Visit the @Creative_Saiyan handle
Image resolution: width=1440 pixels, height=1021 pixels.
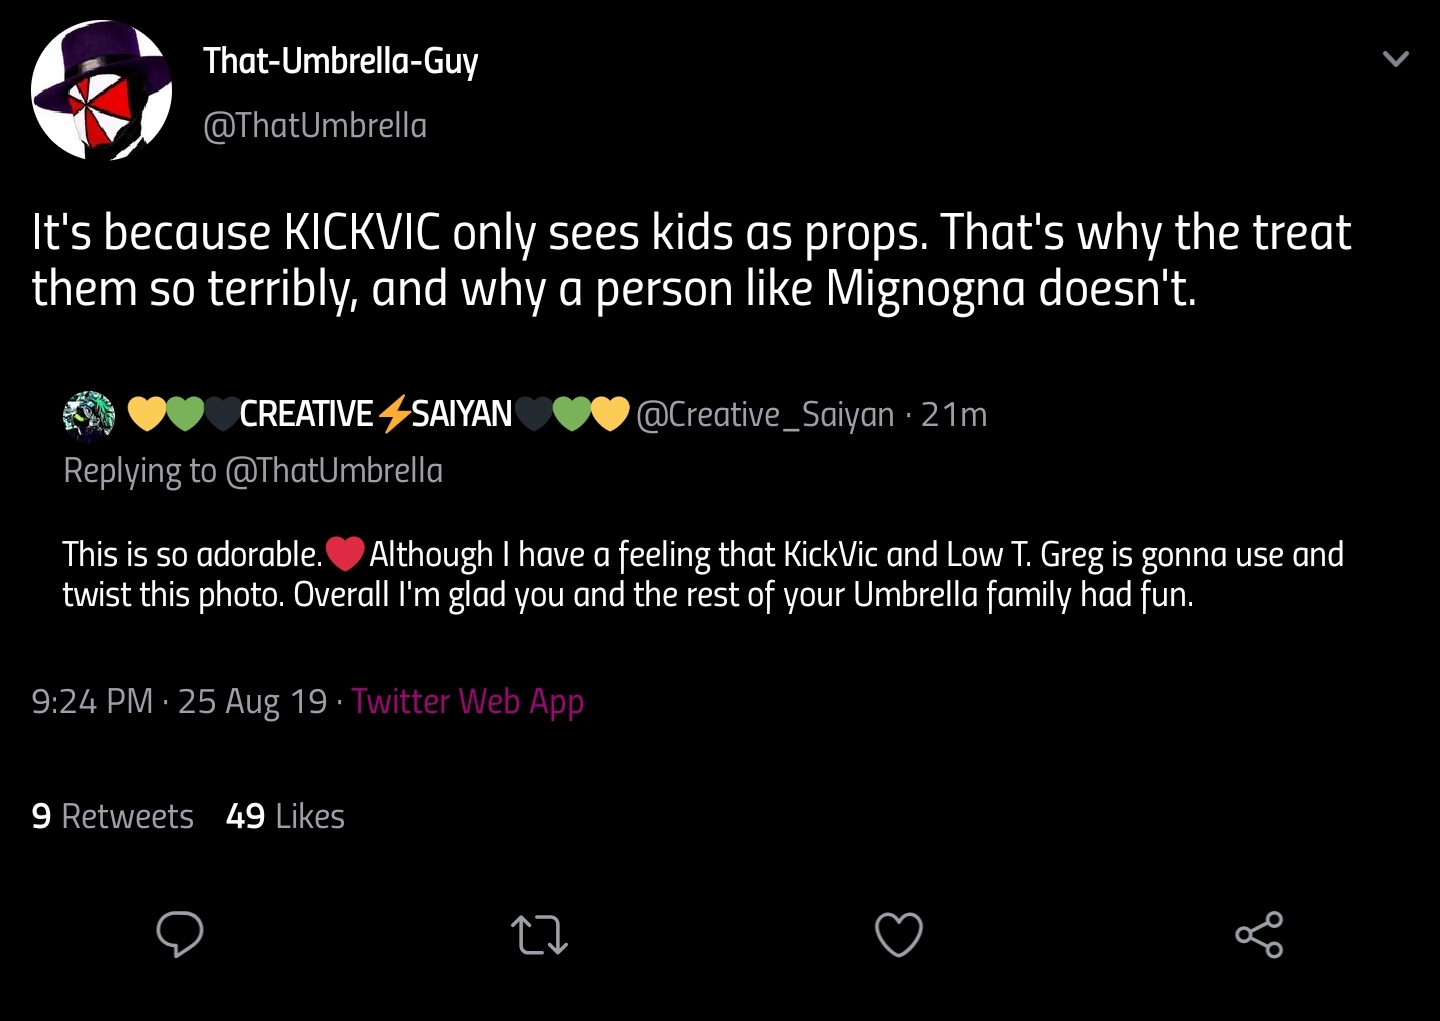tap(765, 414)
